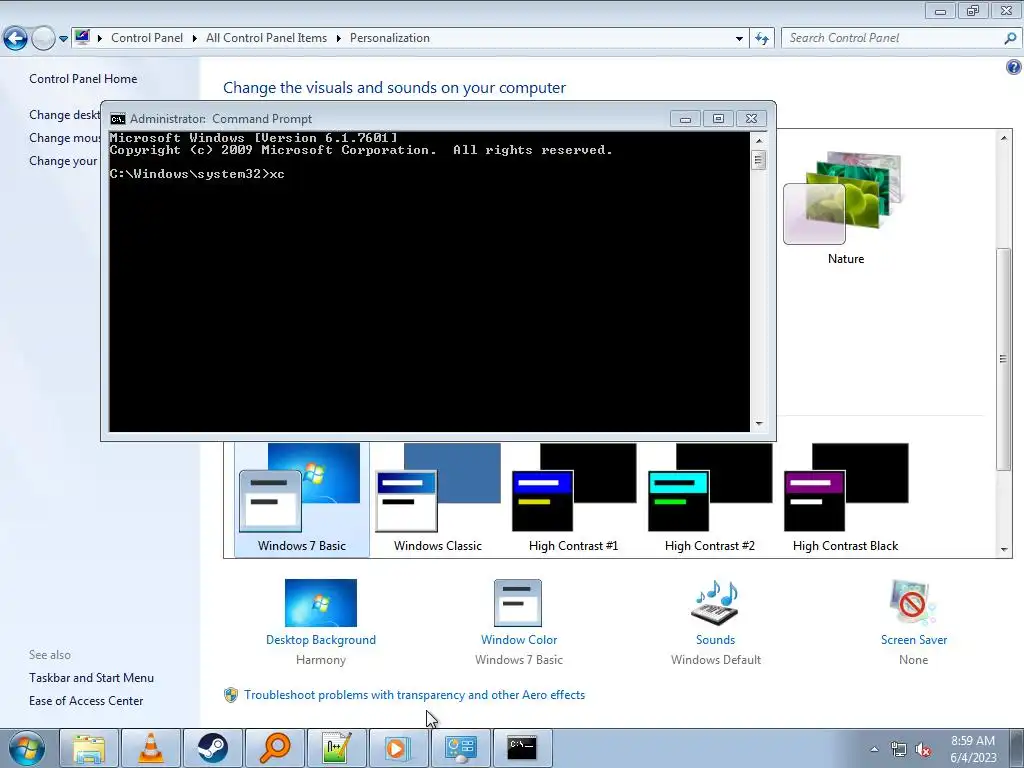Click the Control Panel help icon
1024x768 pixels.
[1014, 67]
